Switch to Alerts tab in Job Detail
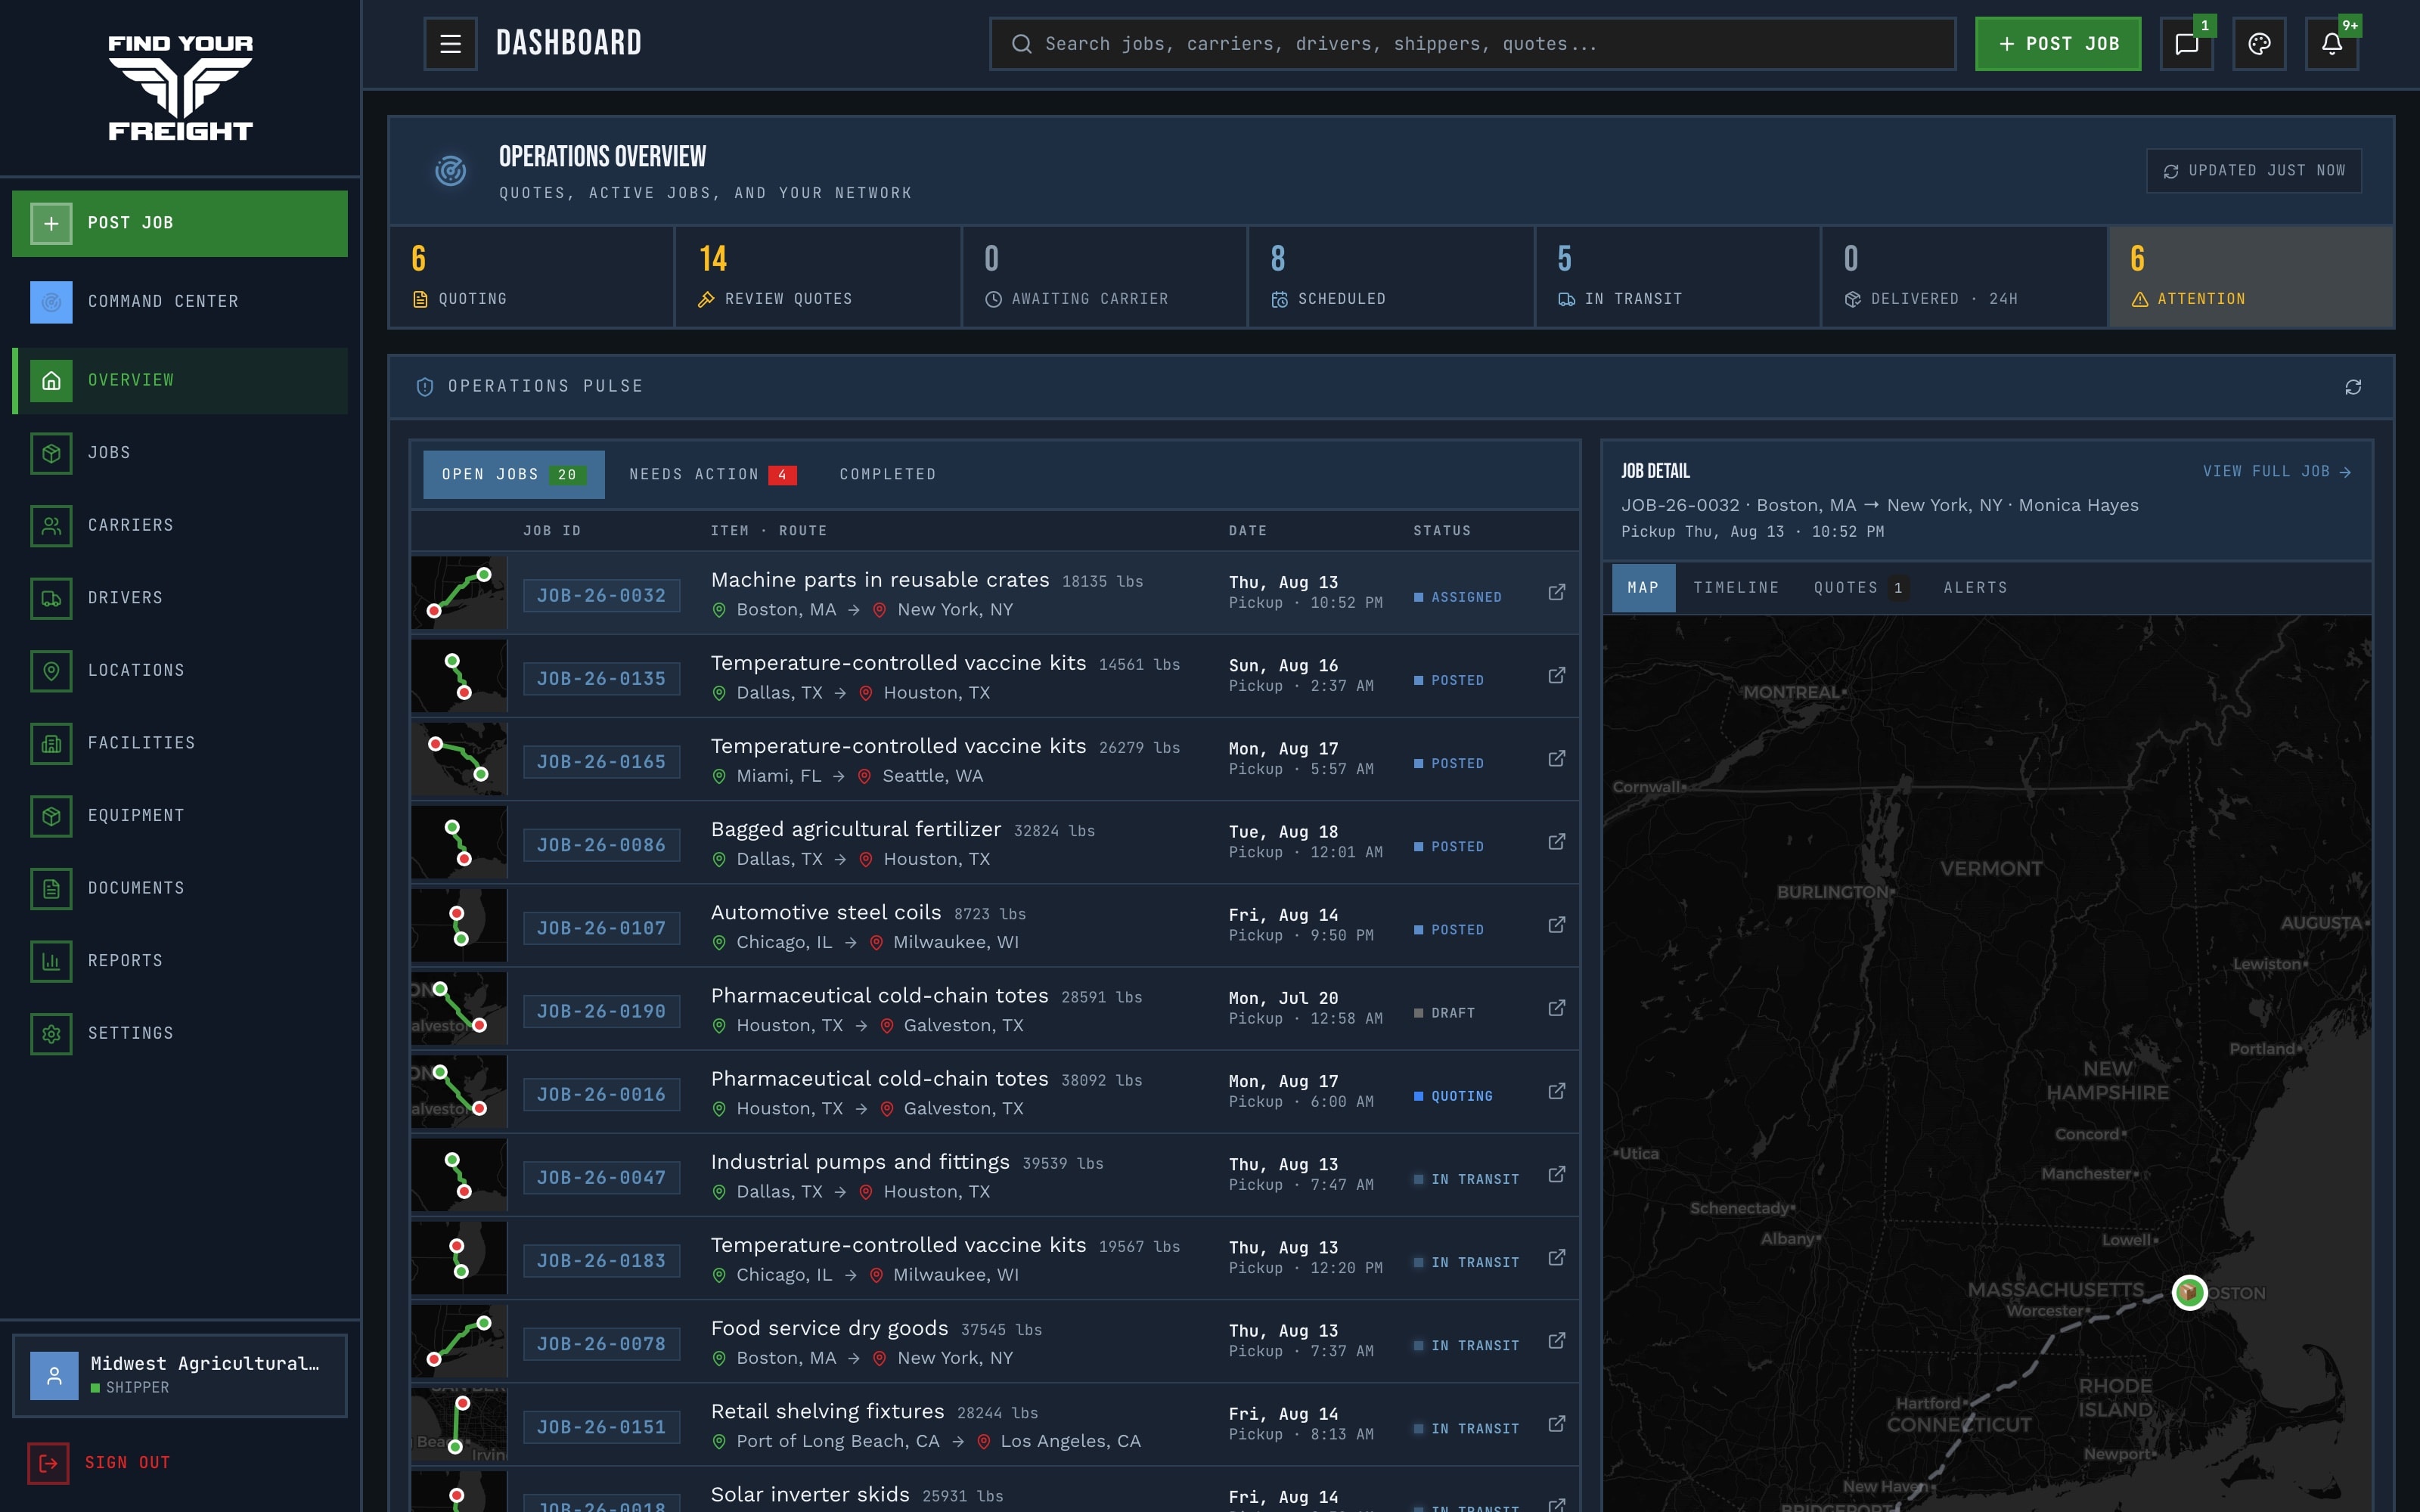Image resolution: width=2420 pixels, height=1512 pixels. tap(1975, 588)
